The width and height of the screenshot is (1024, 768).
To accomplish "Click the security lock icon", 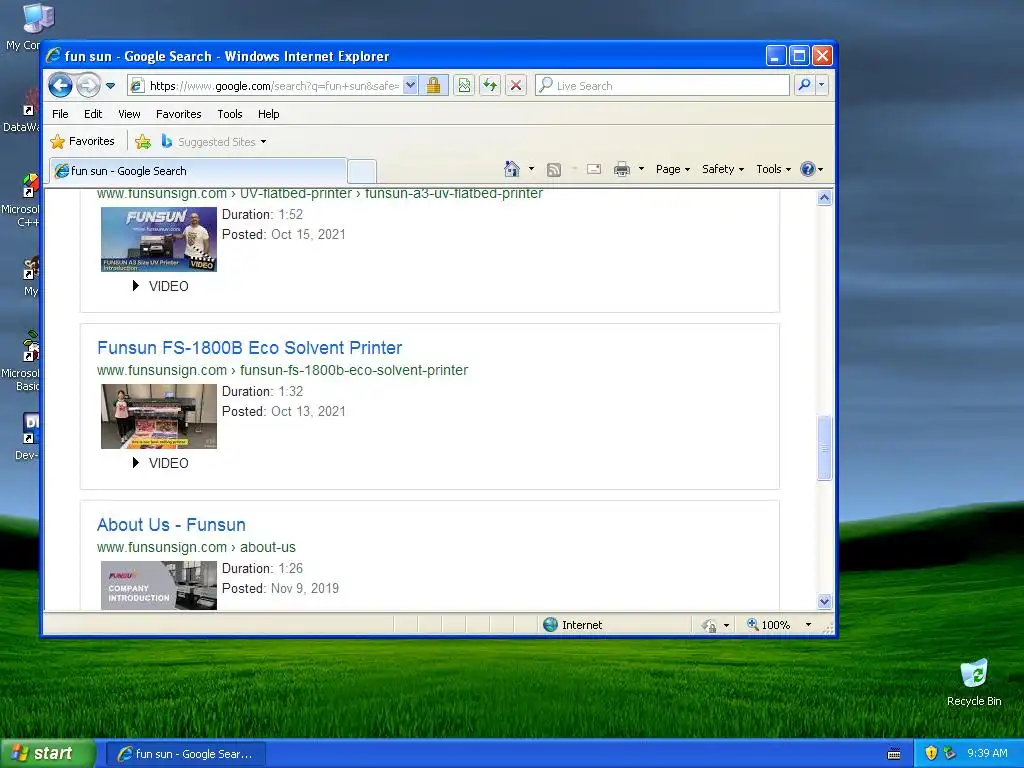I will click(433, 86).
